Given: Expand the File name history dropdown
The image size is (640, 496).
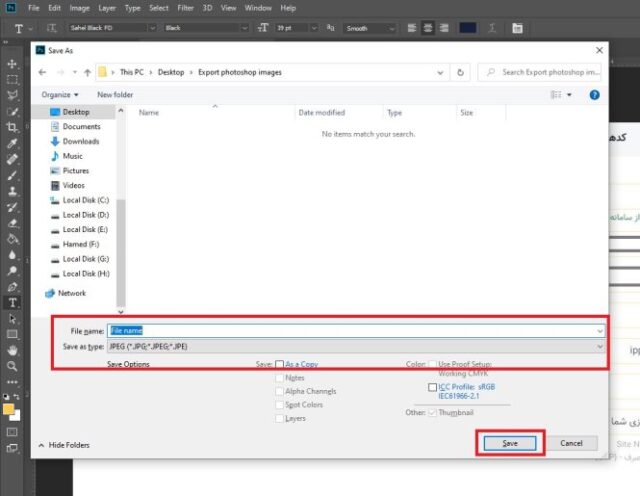Looking at the screenshot, I should click(600, 331).
